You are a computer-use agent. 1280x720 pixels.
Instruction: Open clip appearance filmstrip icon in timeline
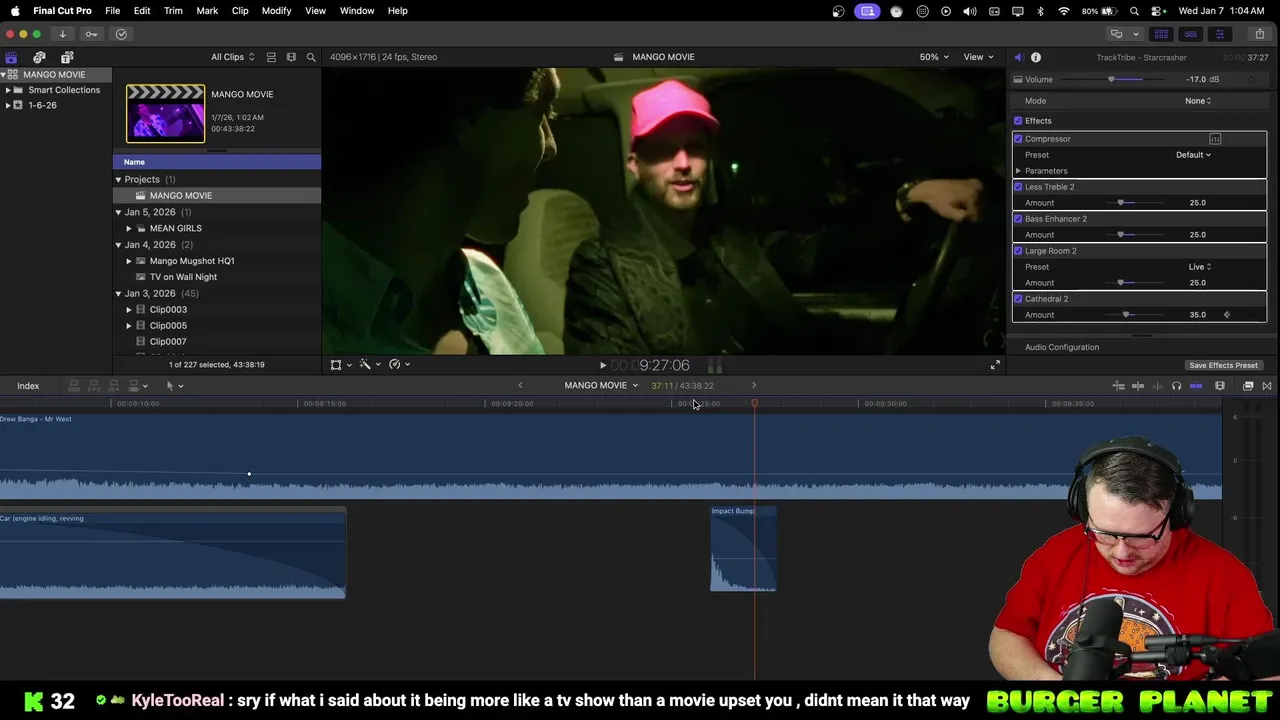click(1220, 386)
